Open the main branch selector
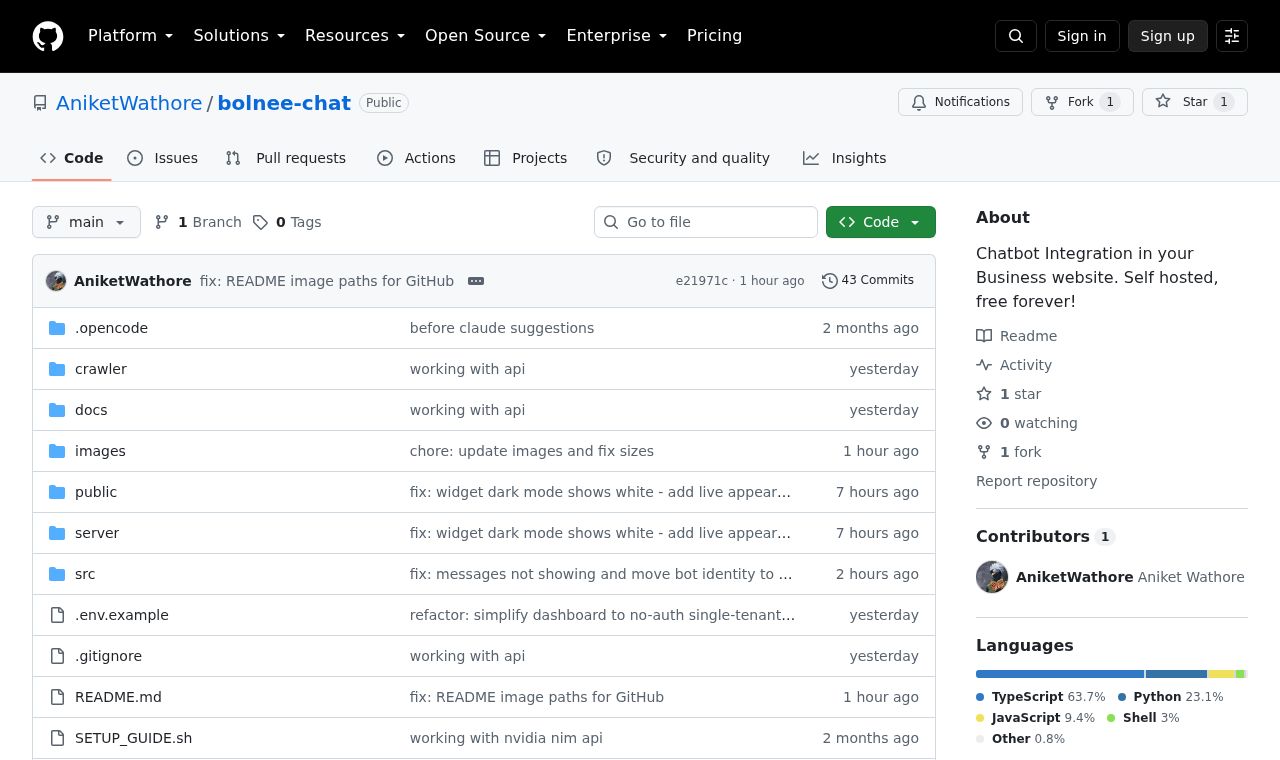The width and height of the screenshot is (1280, 760). pyautogui.click(x=86, y=222)
